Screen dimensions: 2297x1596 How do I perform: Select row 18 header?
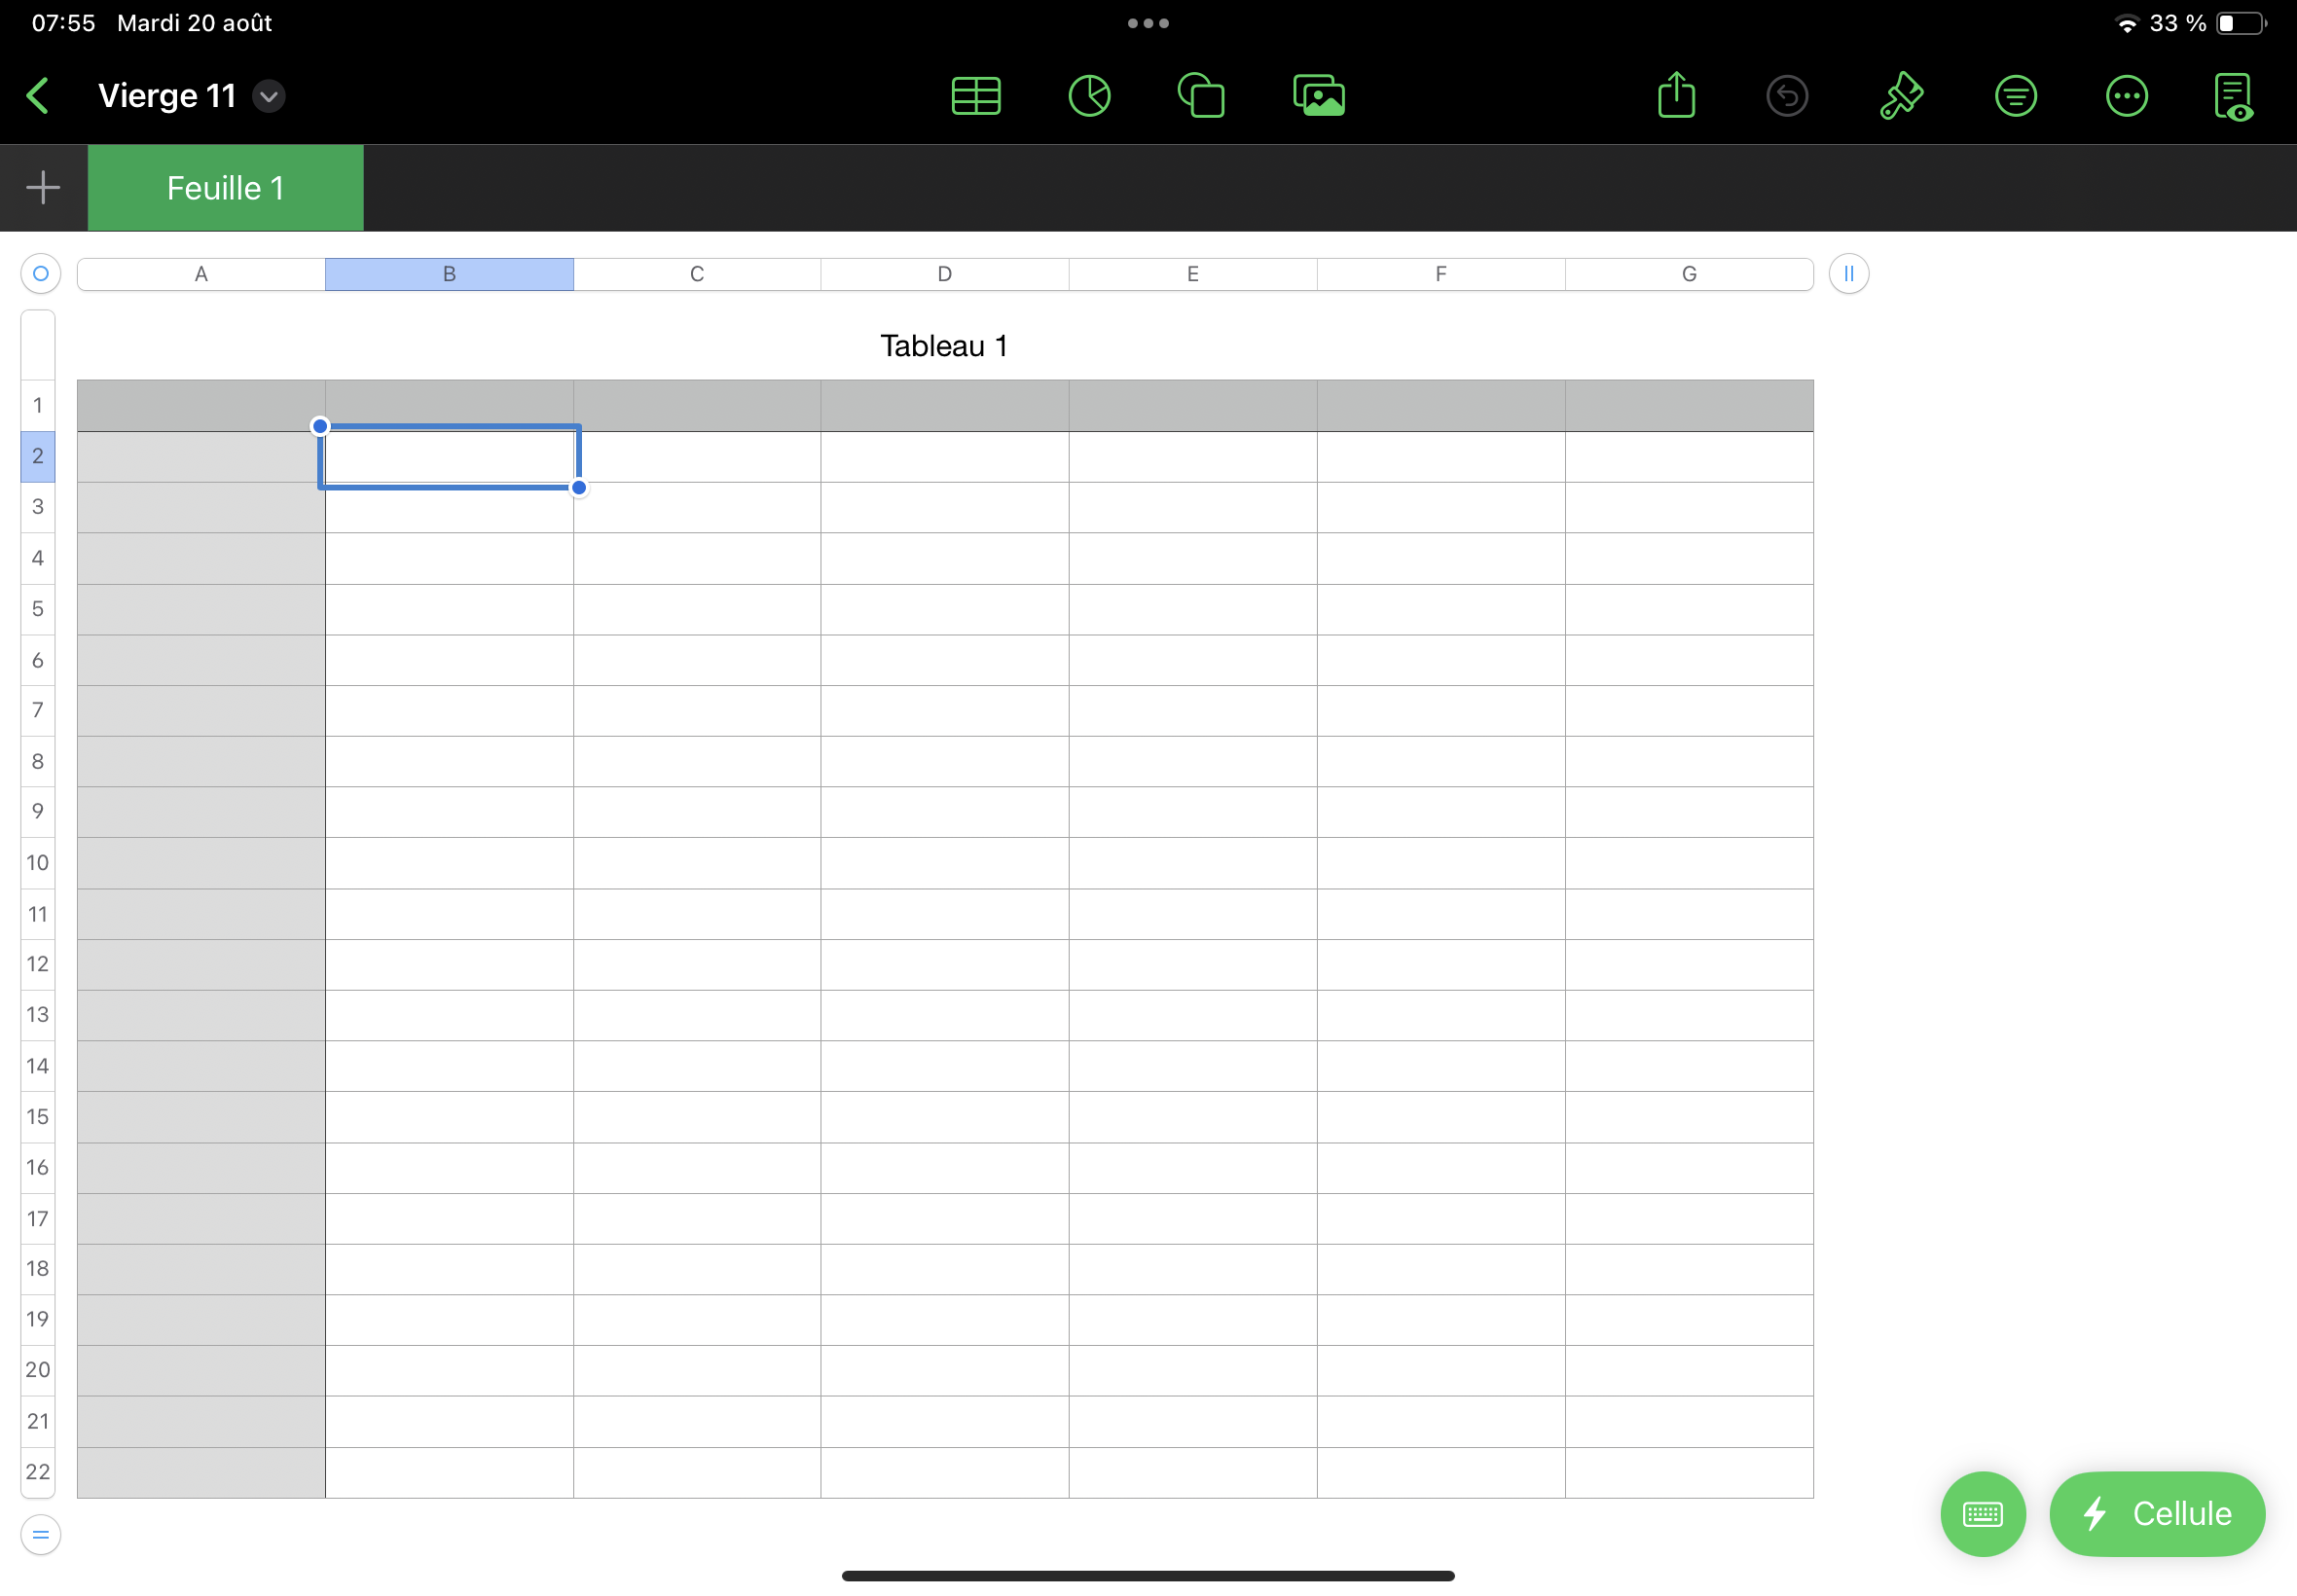pos(38,1268)
